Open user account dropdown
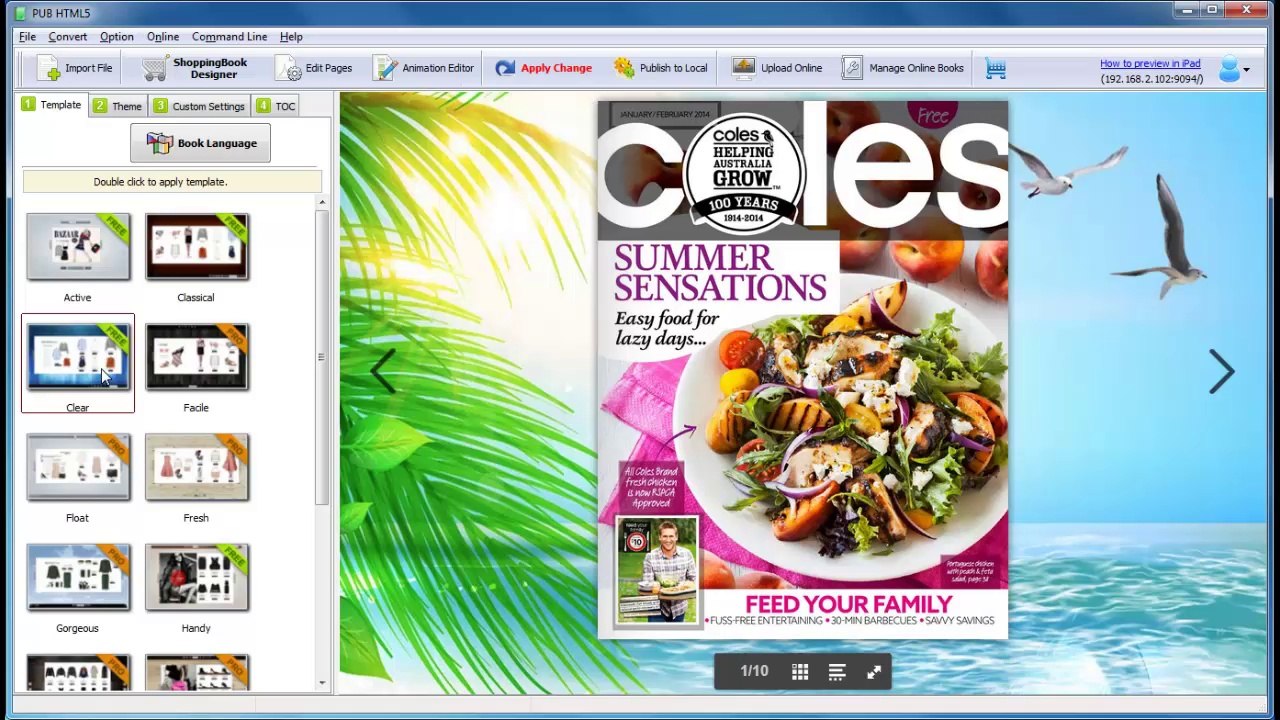This screenshot has height=720, width=1280. [x=1235, y=69]
